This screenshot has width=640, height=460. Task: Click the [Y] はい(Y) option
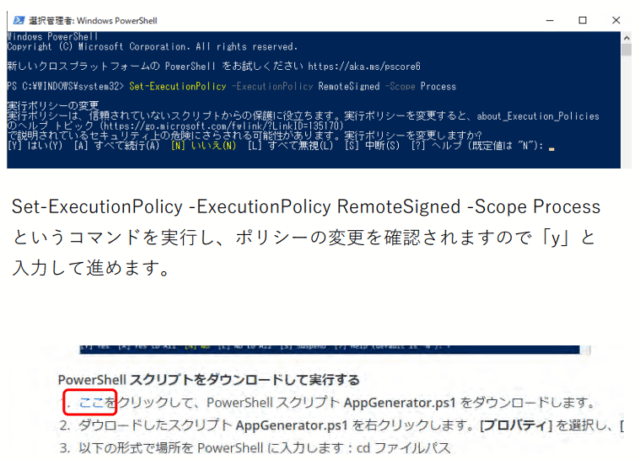pyautogui.click(x=36, y=145)
